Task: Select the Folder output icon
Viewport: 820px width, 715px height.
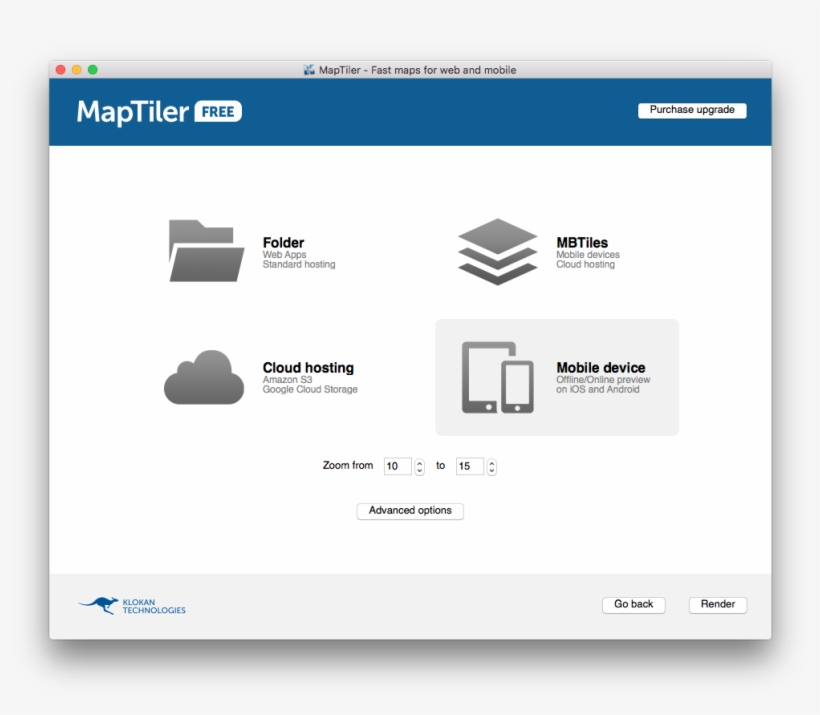Action: [x=206, y=251]
